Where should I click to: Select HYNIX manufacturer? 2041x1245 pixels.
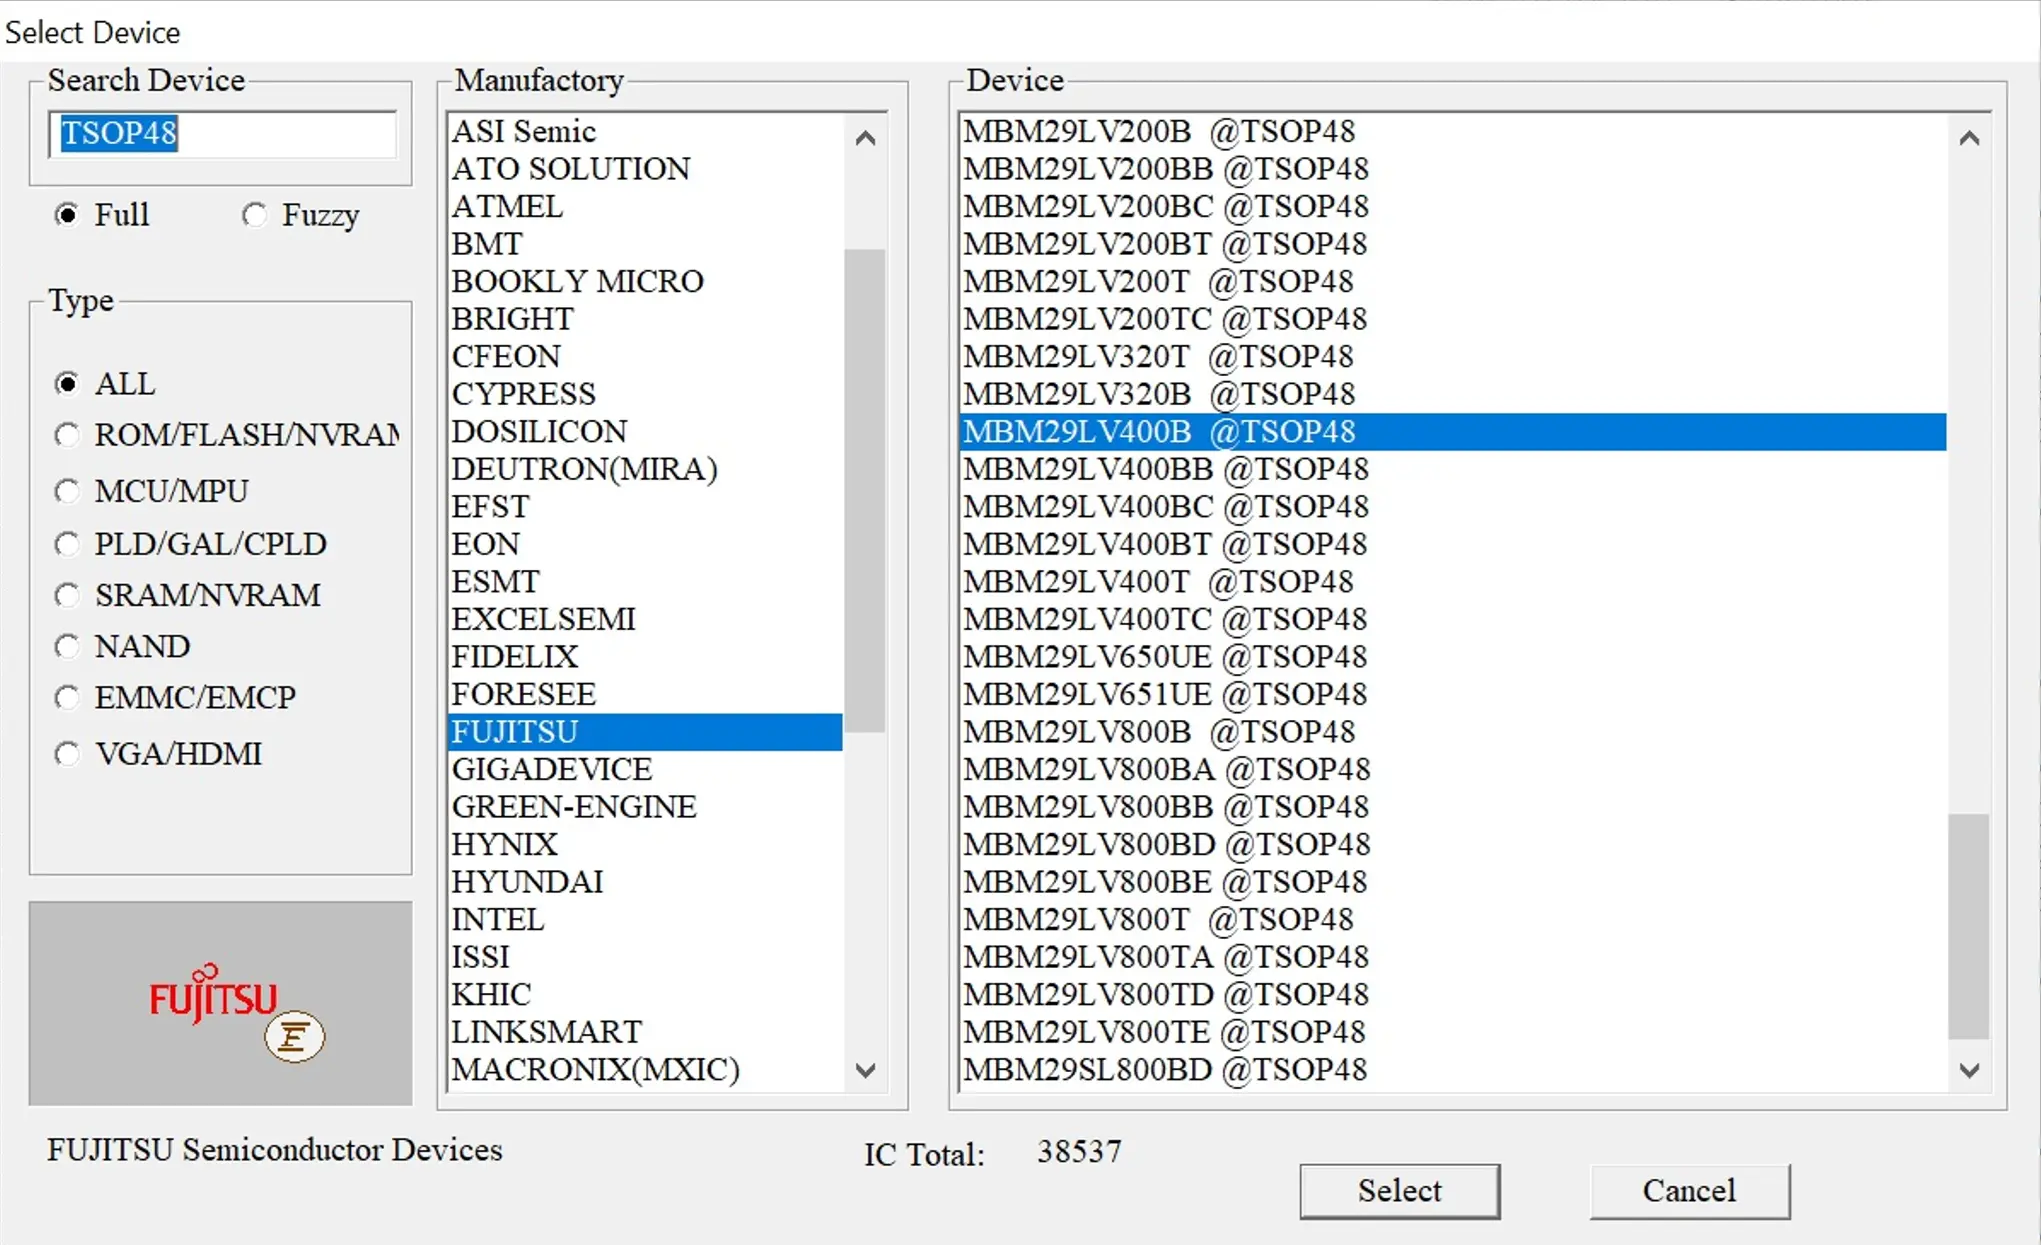click(645, 844)
